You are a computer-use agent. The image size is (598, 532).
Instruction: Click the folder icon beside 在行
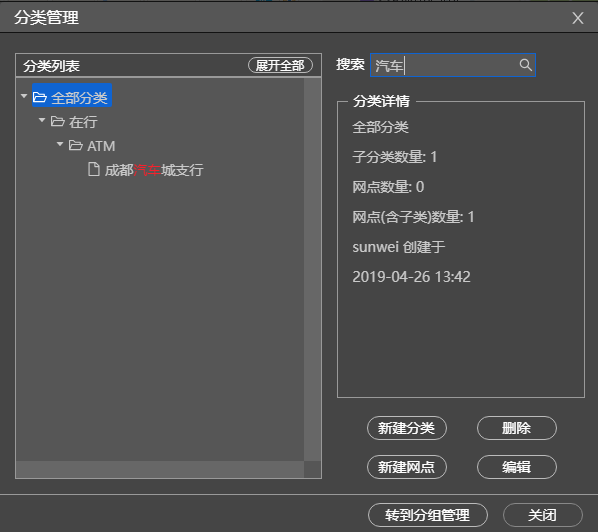58,121
